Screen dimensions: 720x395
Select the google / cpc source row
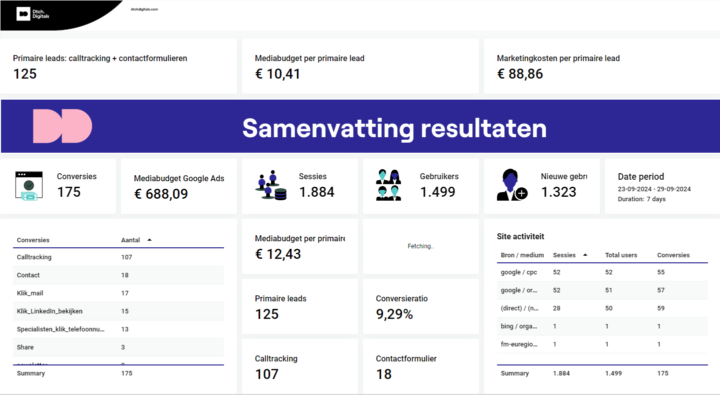[x=602, y=272]
